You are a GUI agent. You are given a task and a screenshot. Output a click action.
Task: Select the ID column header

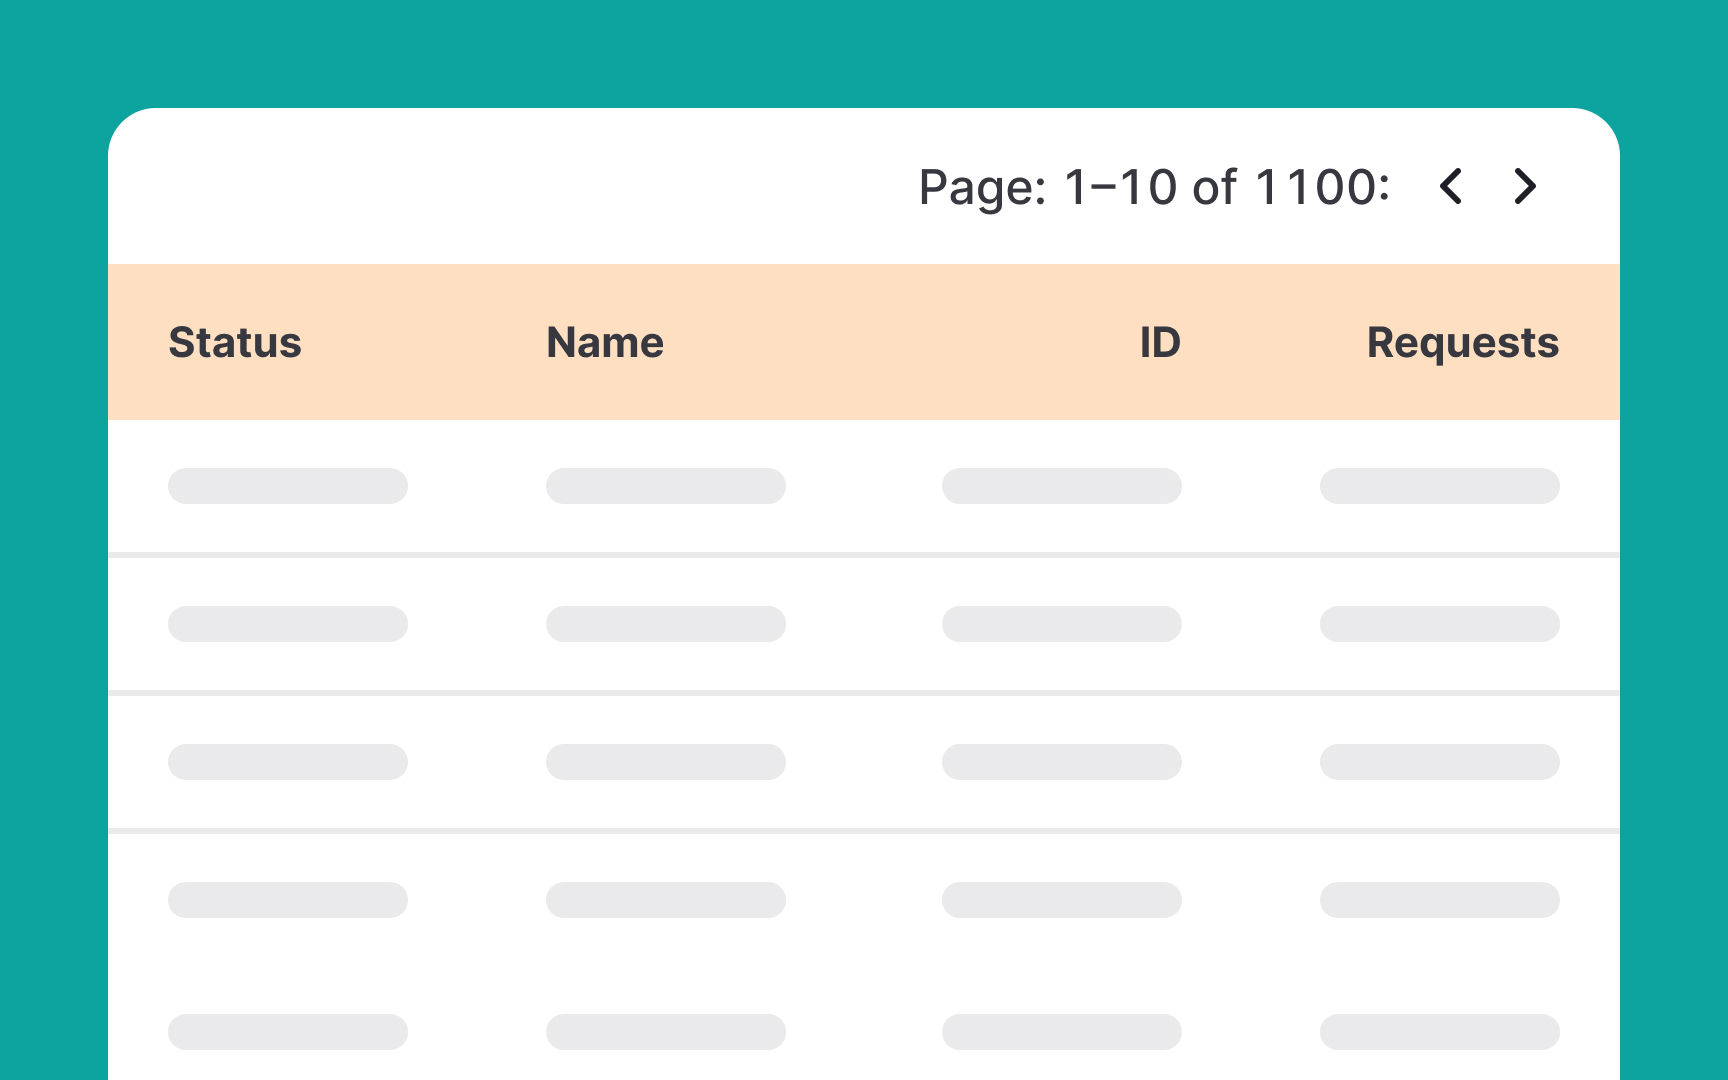(x=1158, y=342)
